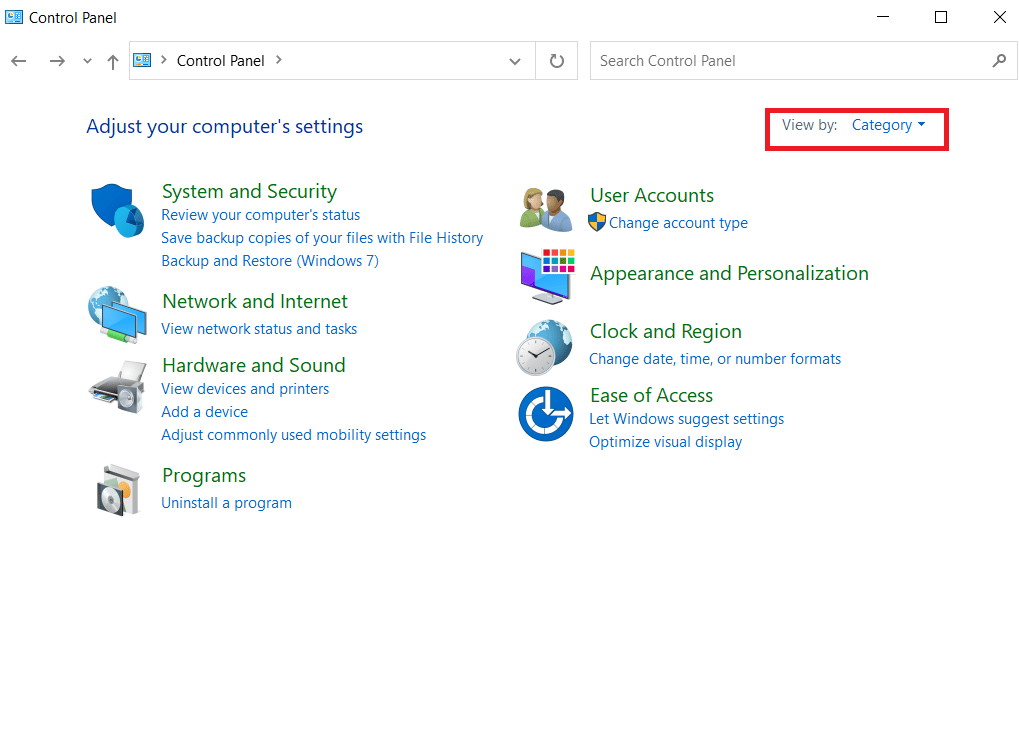Open the Programs disc and box icon
The image size is (1019, 730).
pos(118,490)
